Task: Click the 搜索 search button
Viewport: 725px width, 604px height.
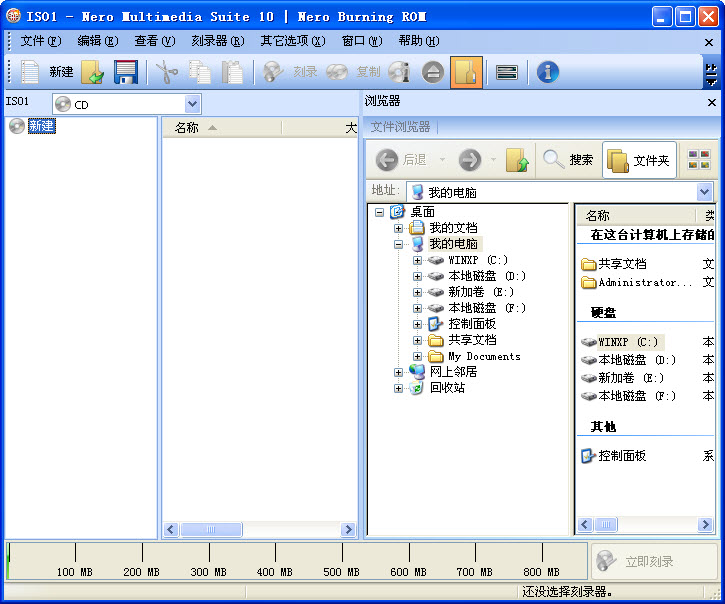Action: [x=568, y=160]
